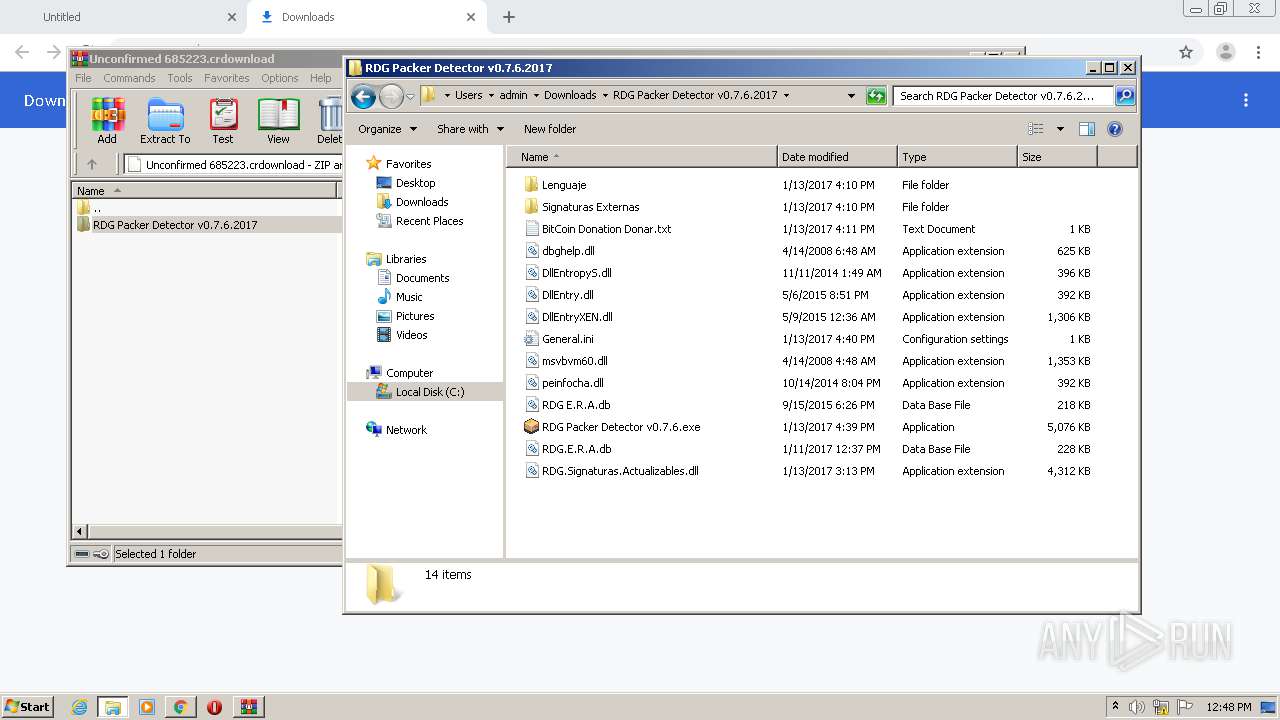Select the Lenguaje folder
Viewport: 1280px width, 720px height.
click(x=564, y=185)
